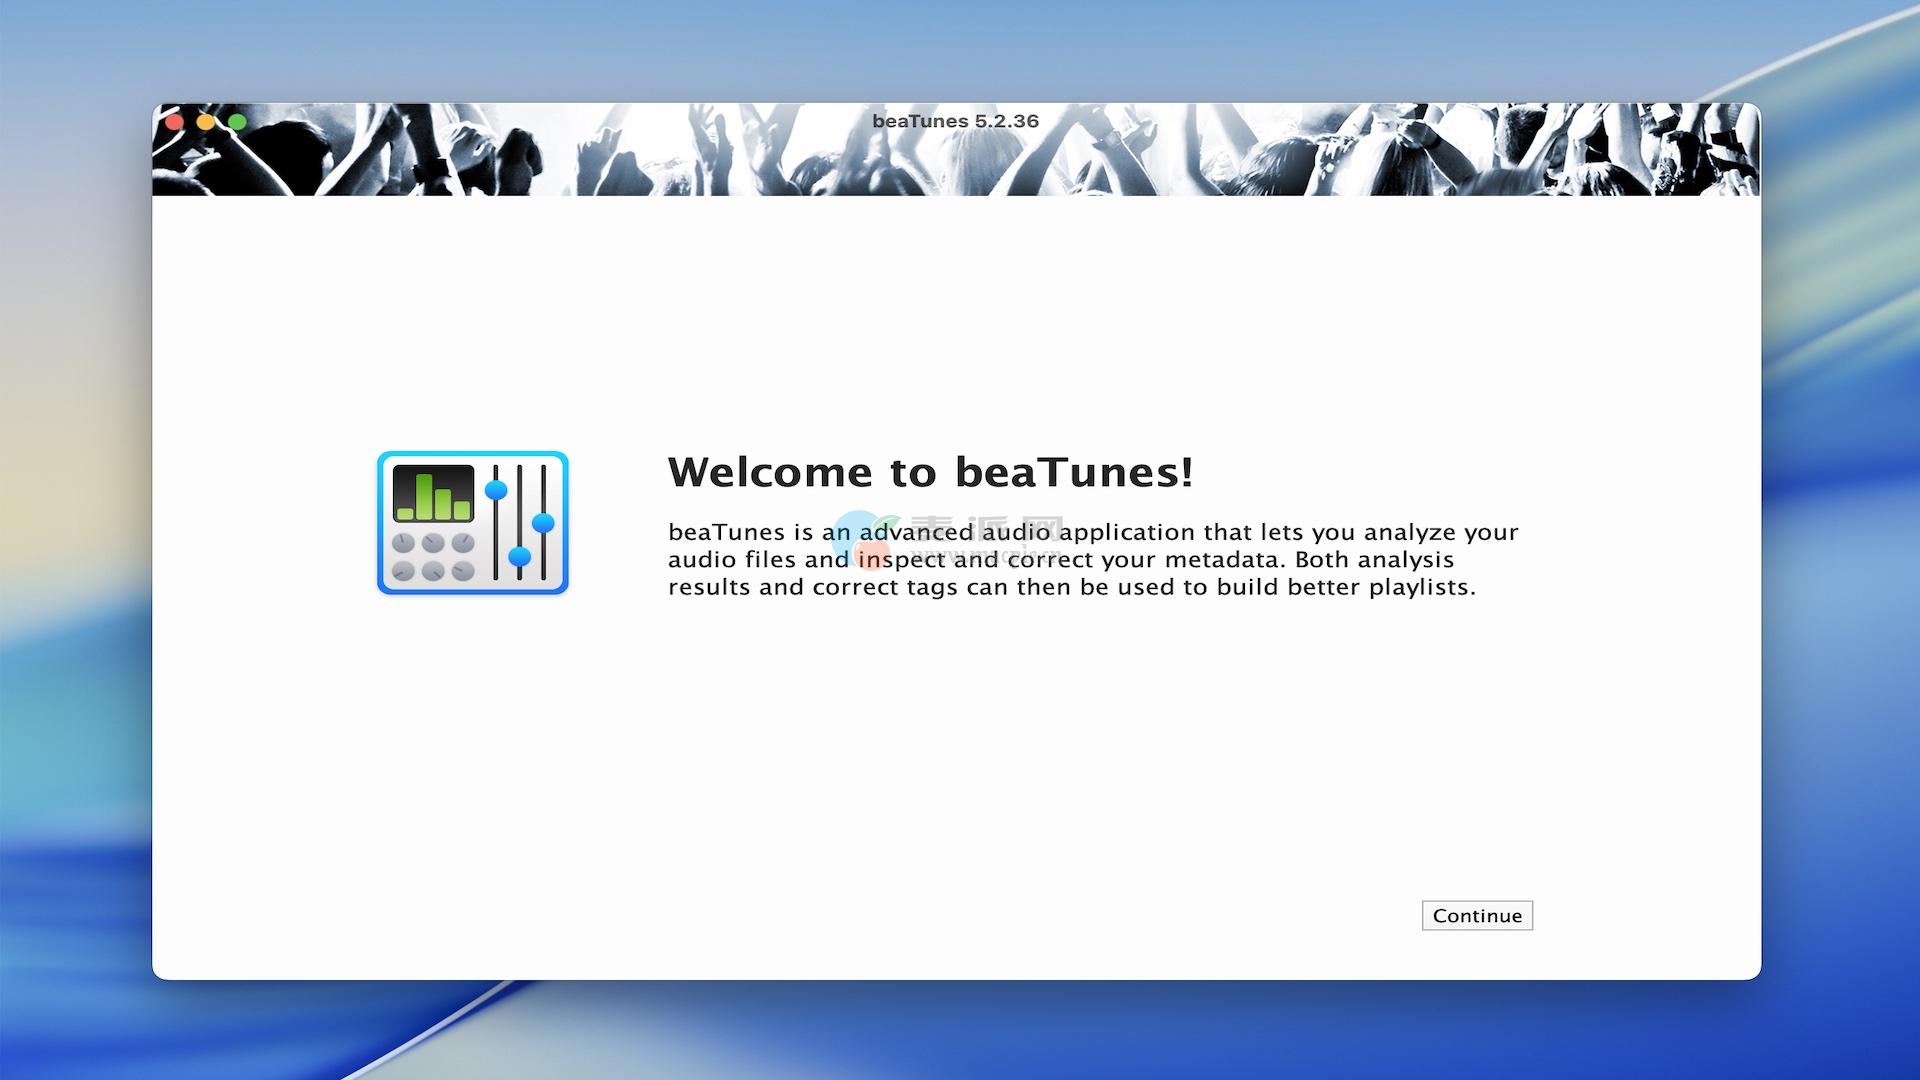Click the top-right gray dial in logo
1920x1080 pixels.
click(x=463, y=543)
